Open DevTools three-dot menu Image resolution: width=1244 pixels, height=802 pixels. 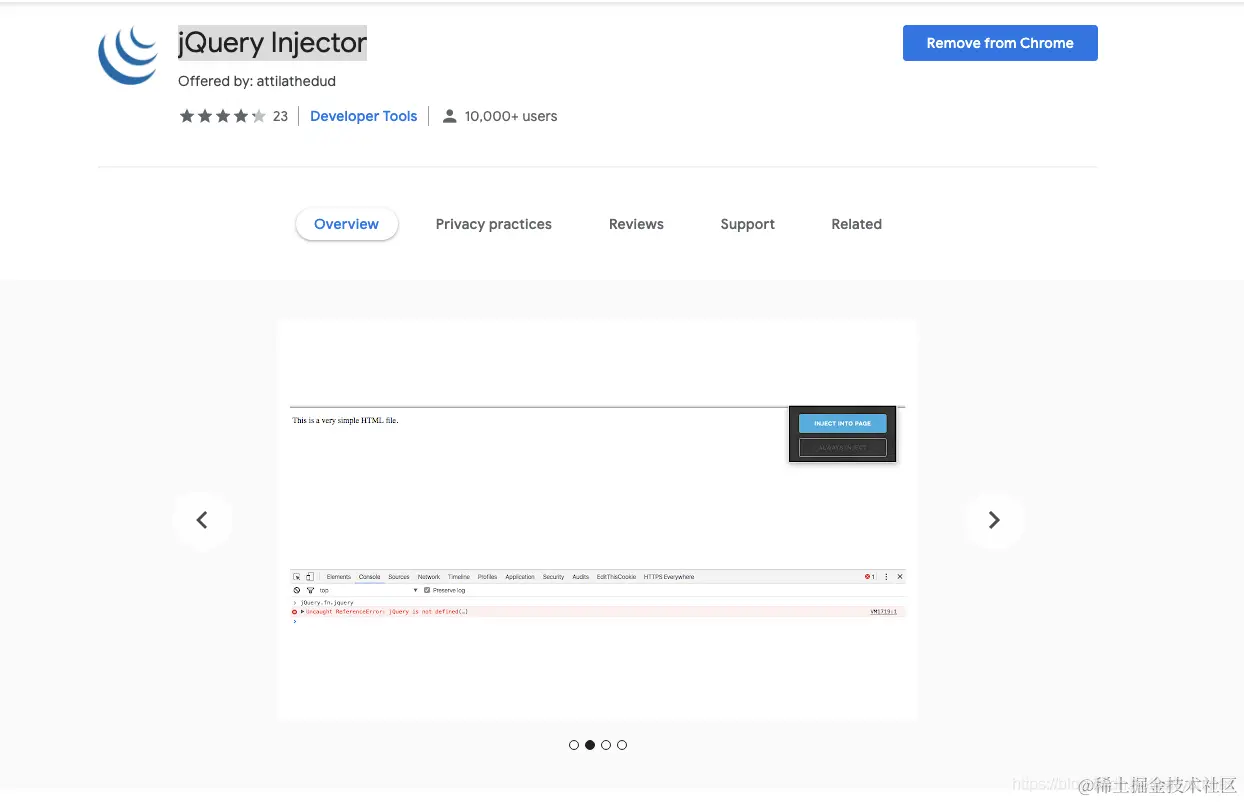coord(886,577)
